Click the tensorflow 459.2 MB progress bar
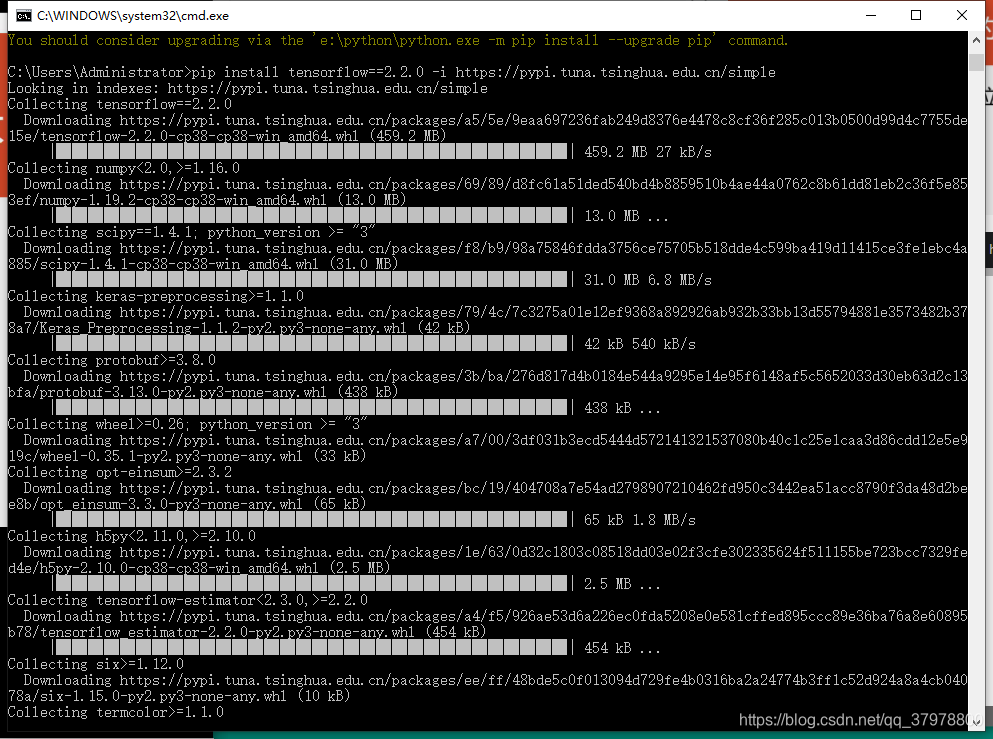 tap(312, 151)
